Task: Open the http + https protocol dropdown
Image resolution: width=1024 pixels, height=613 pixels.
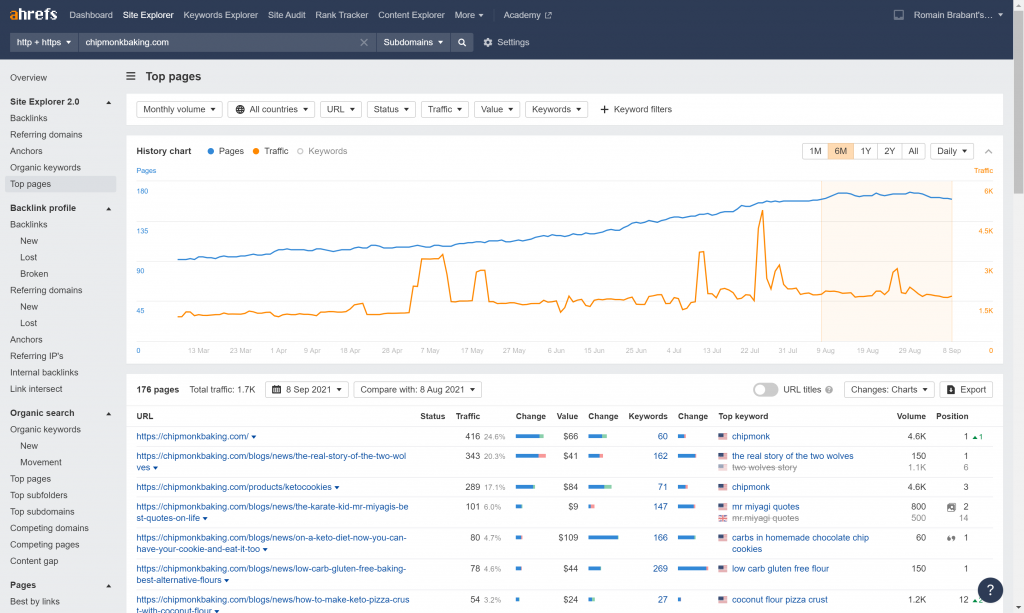Action: 44,42
